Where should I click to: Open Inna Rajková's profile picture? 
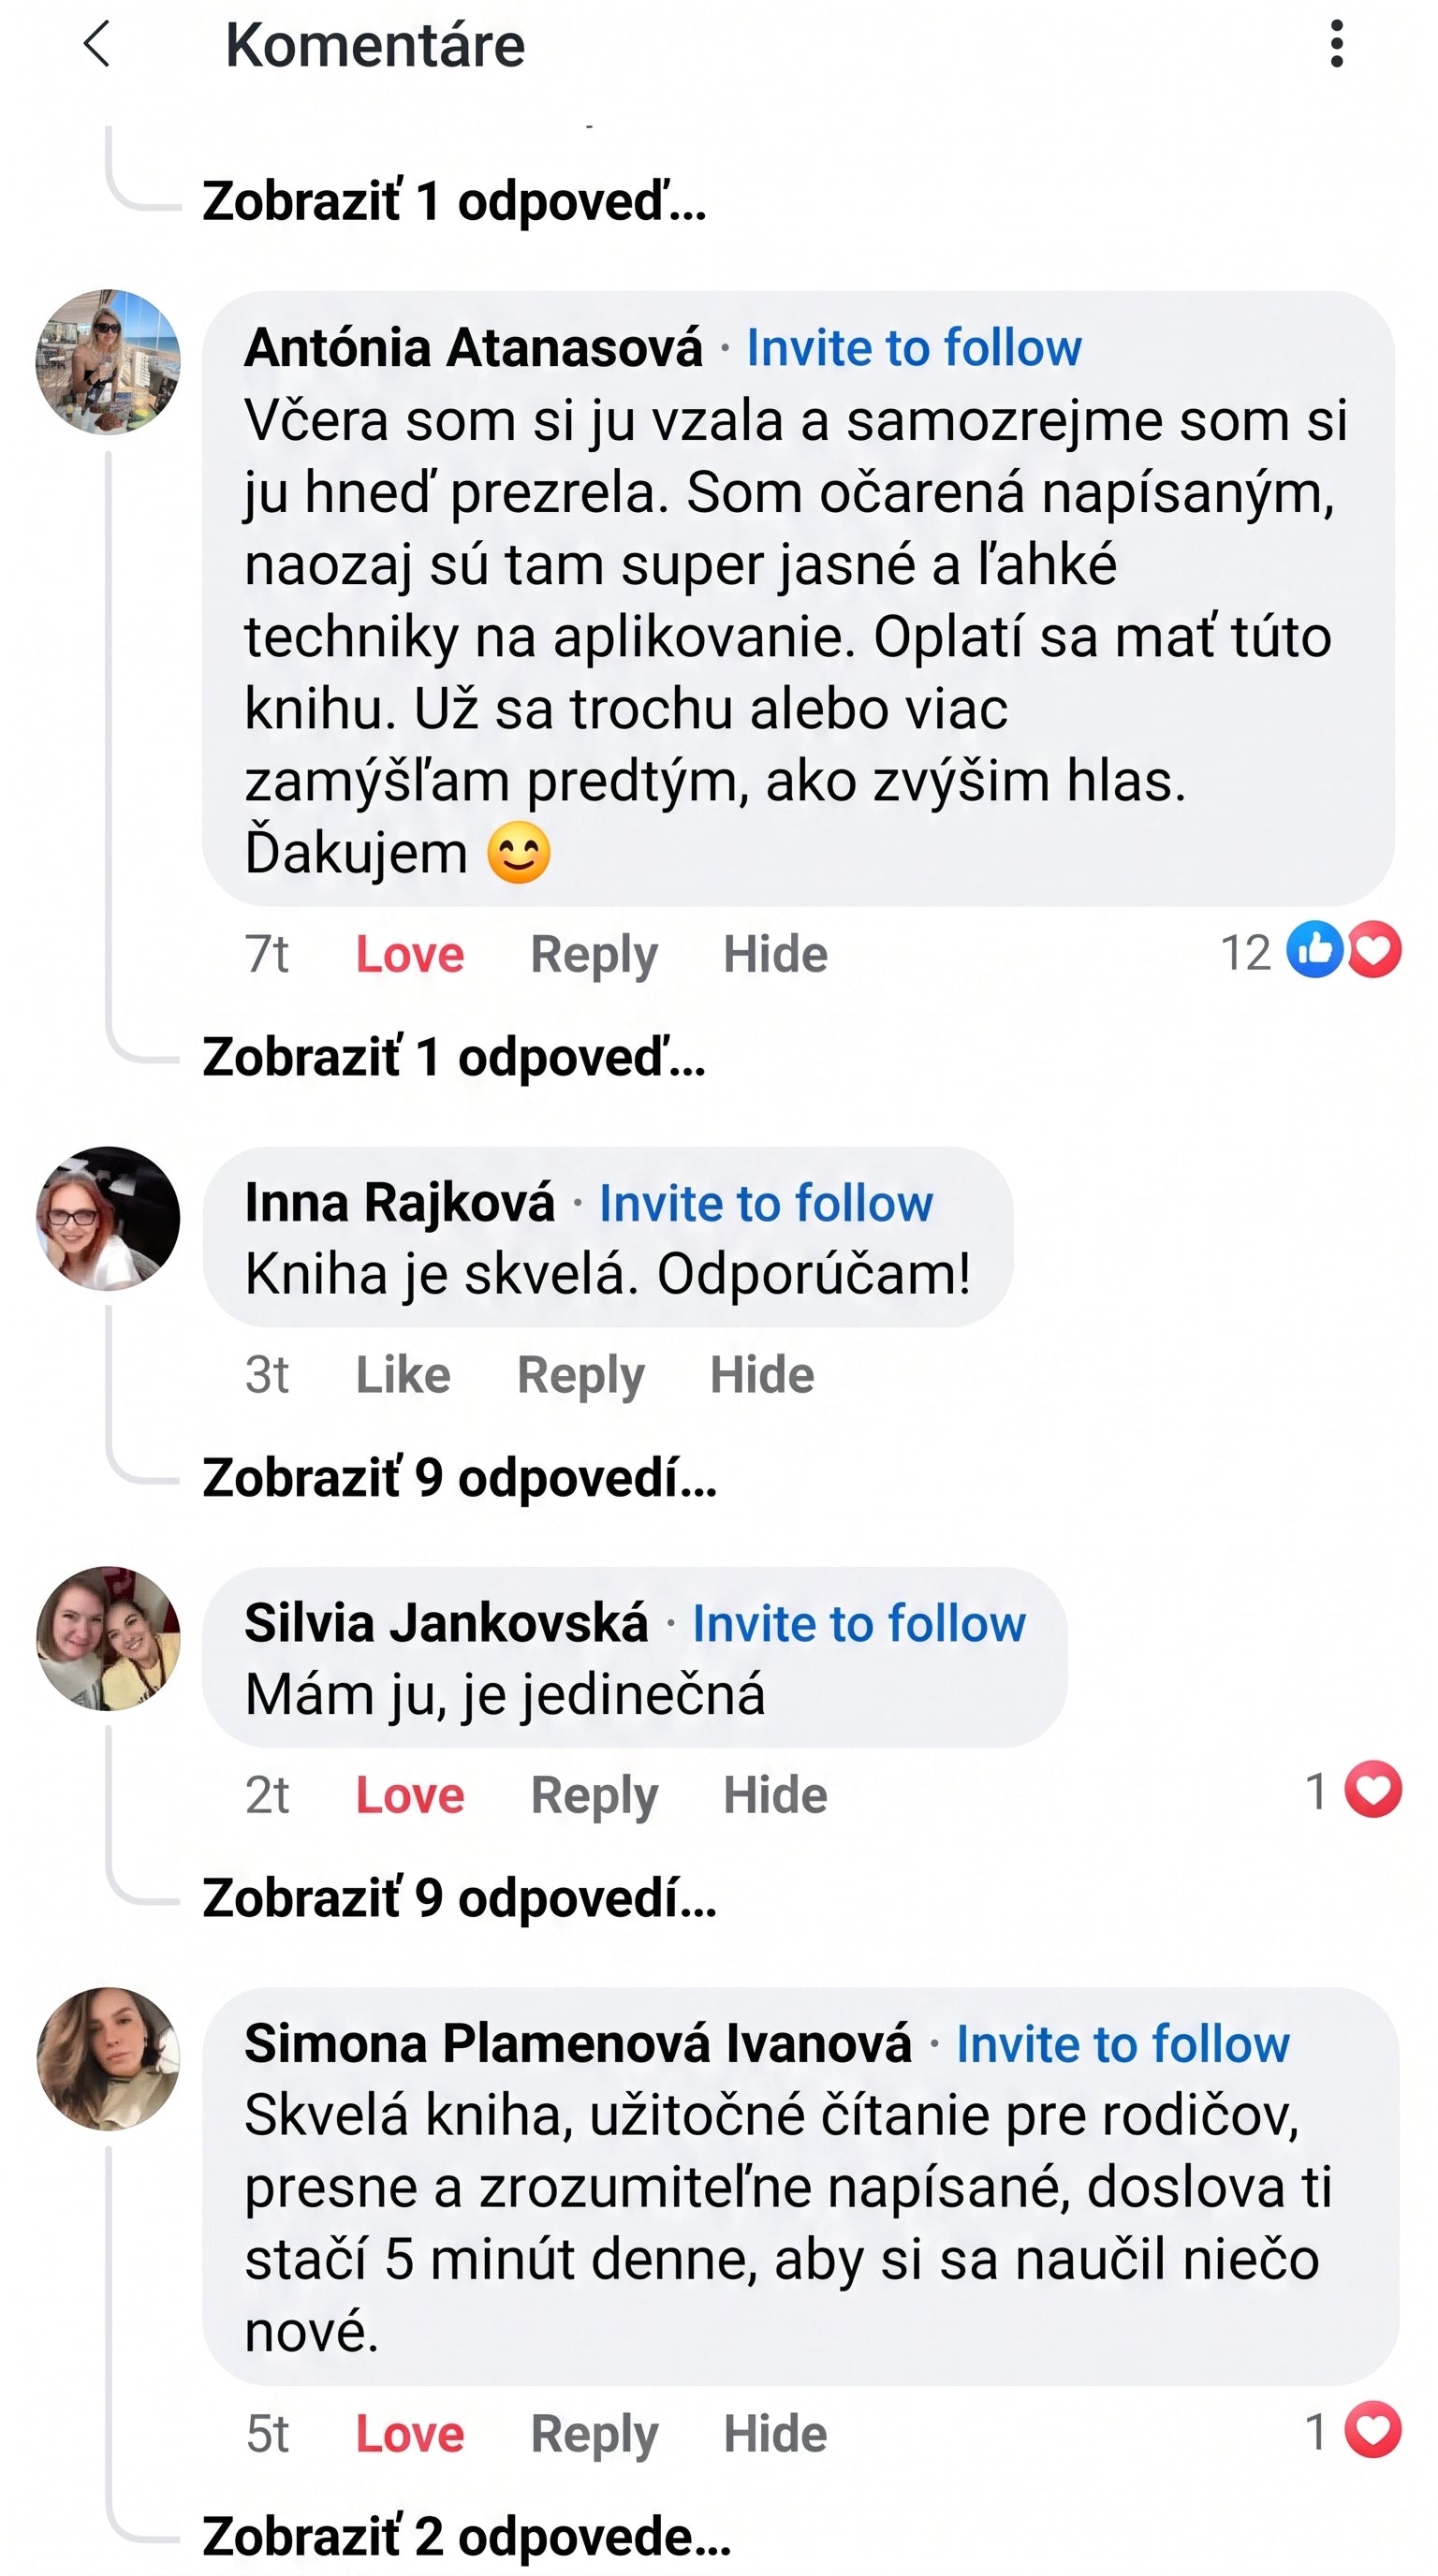108,1218
